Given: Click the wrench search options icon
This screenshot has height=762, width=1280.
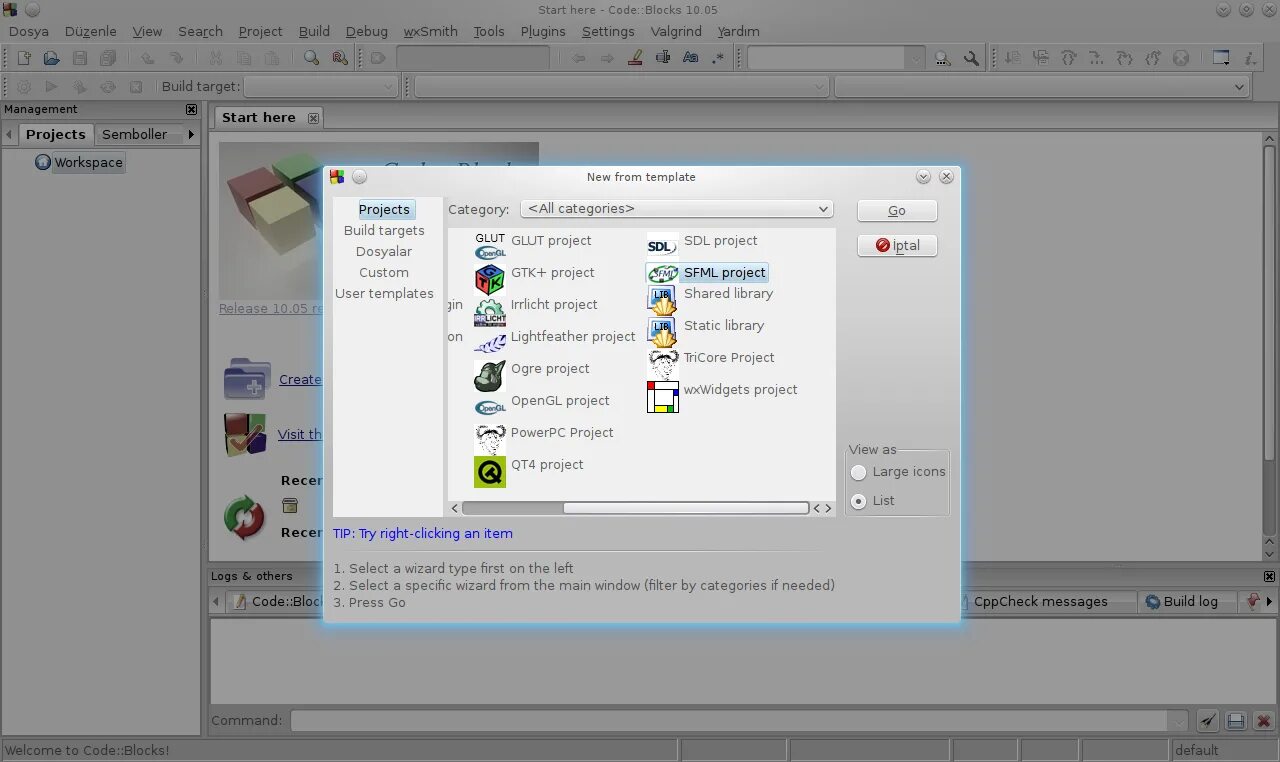Looking at the screenshot, I should coord(971,58).
